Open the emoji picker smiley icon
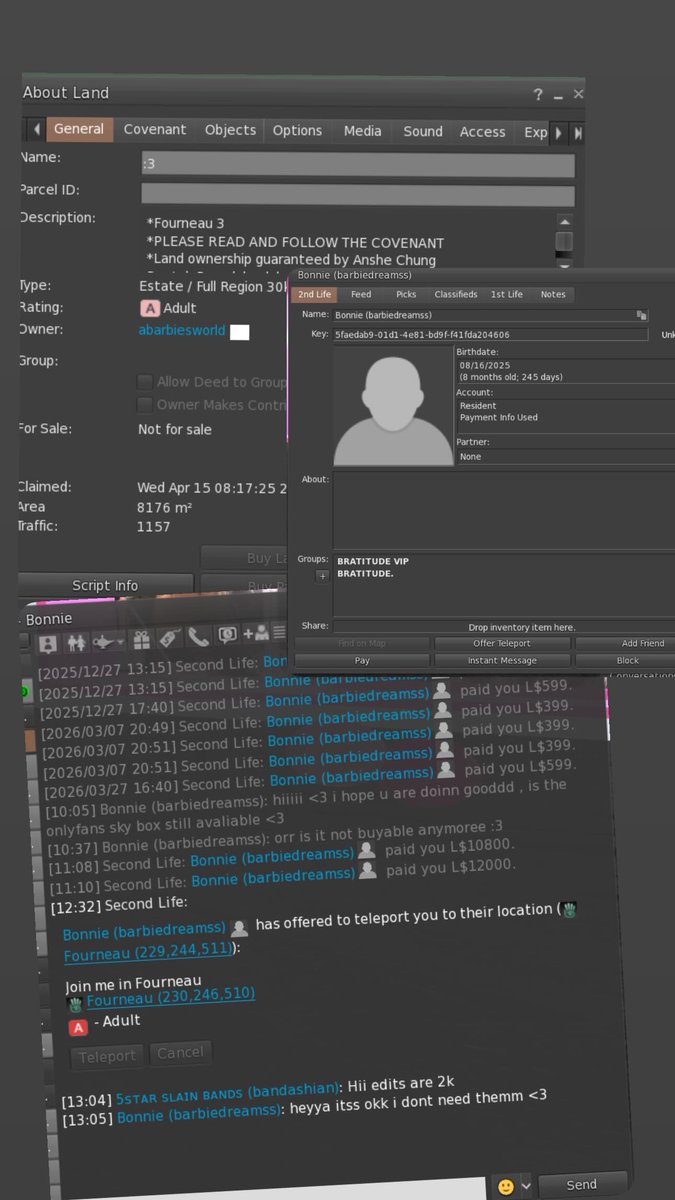The width and height of the screenshot is (675, 1200). 506,1187
